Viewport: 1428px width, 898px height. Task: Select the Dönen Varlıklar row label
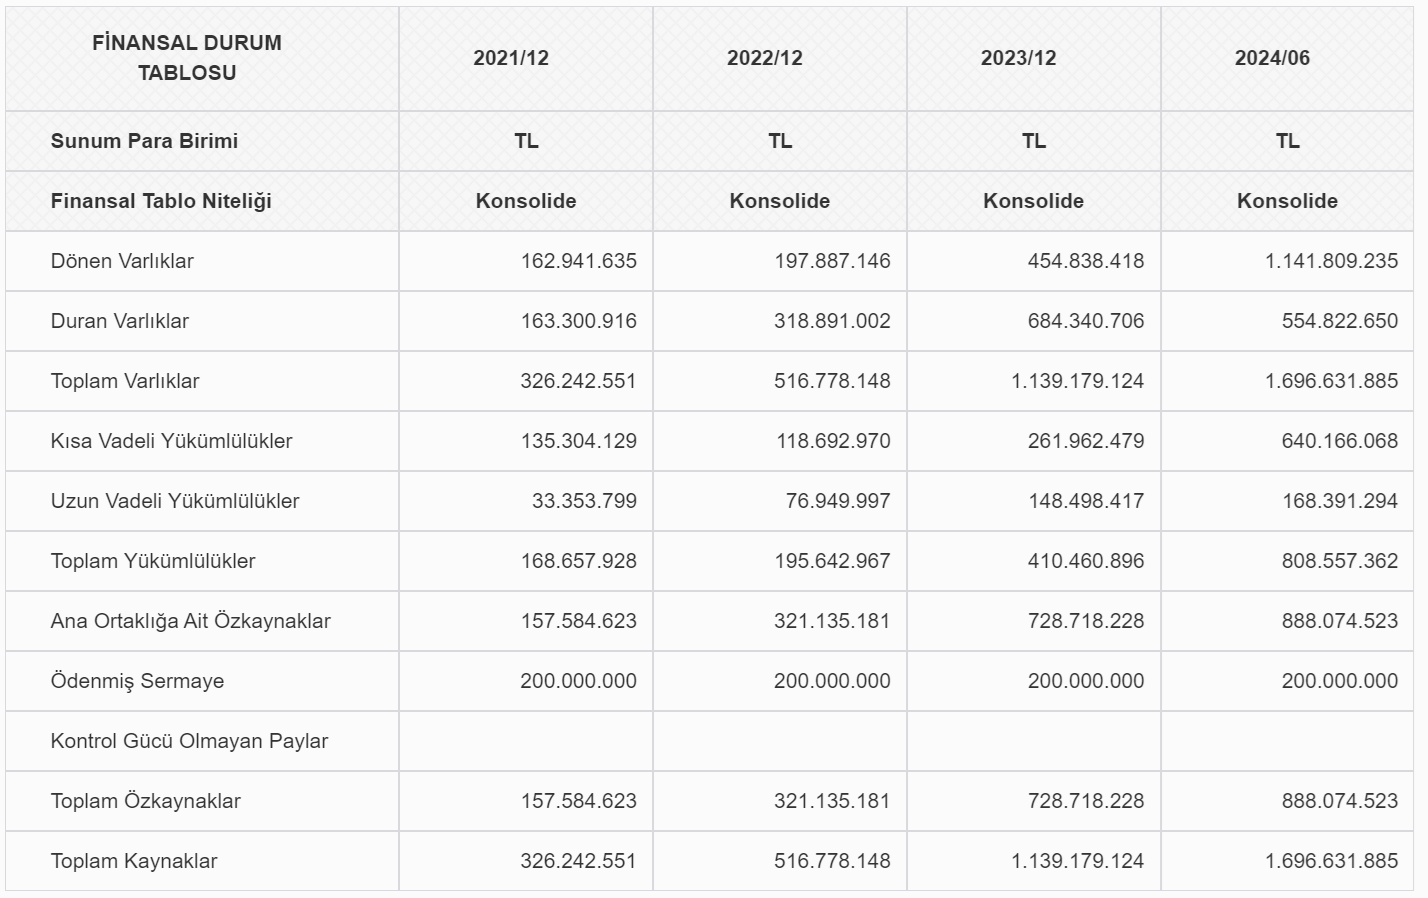click(122, 261)
